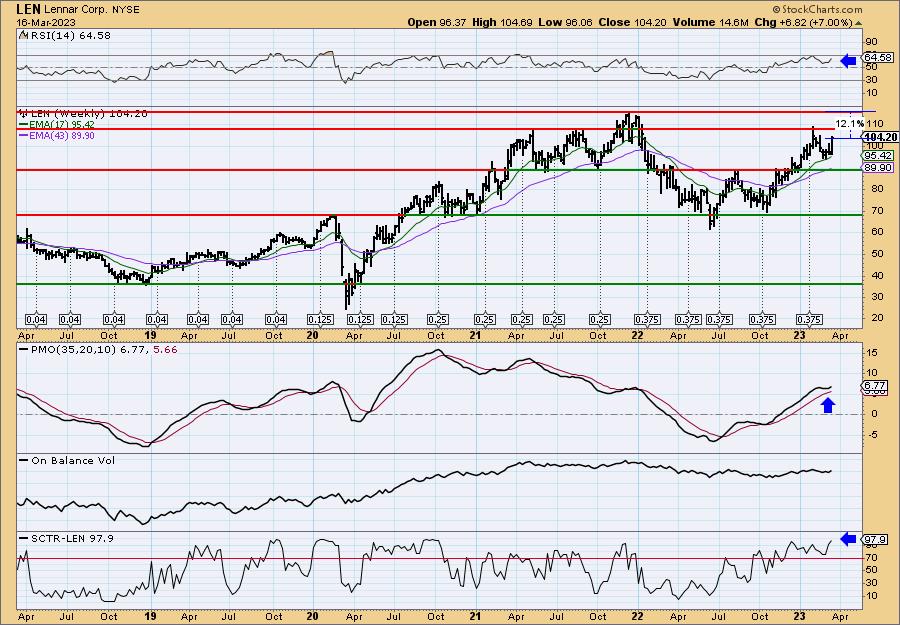Click the RSI(14) 64.58 indicator label

point(69,36)
